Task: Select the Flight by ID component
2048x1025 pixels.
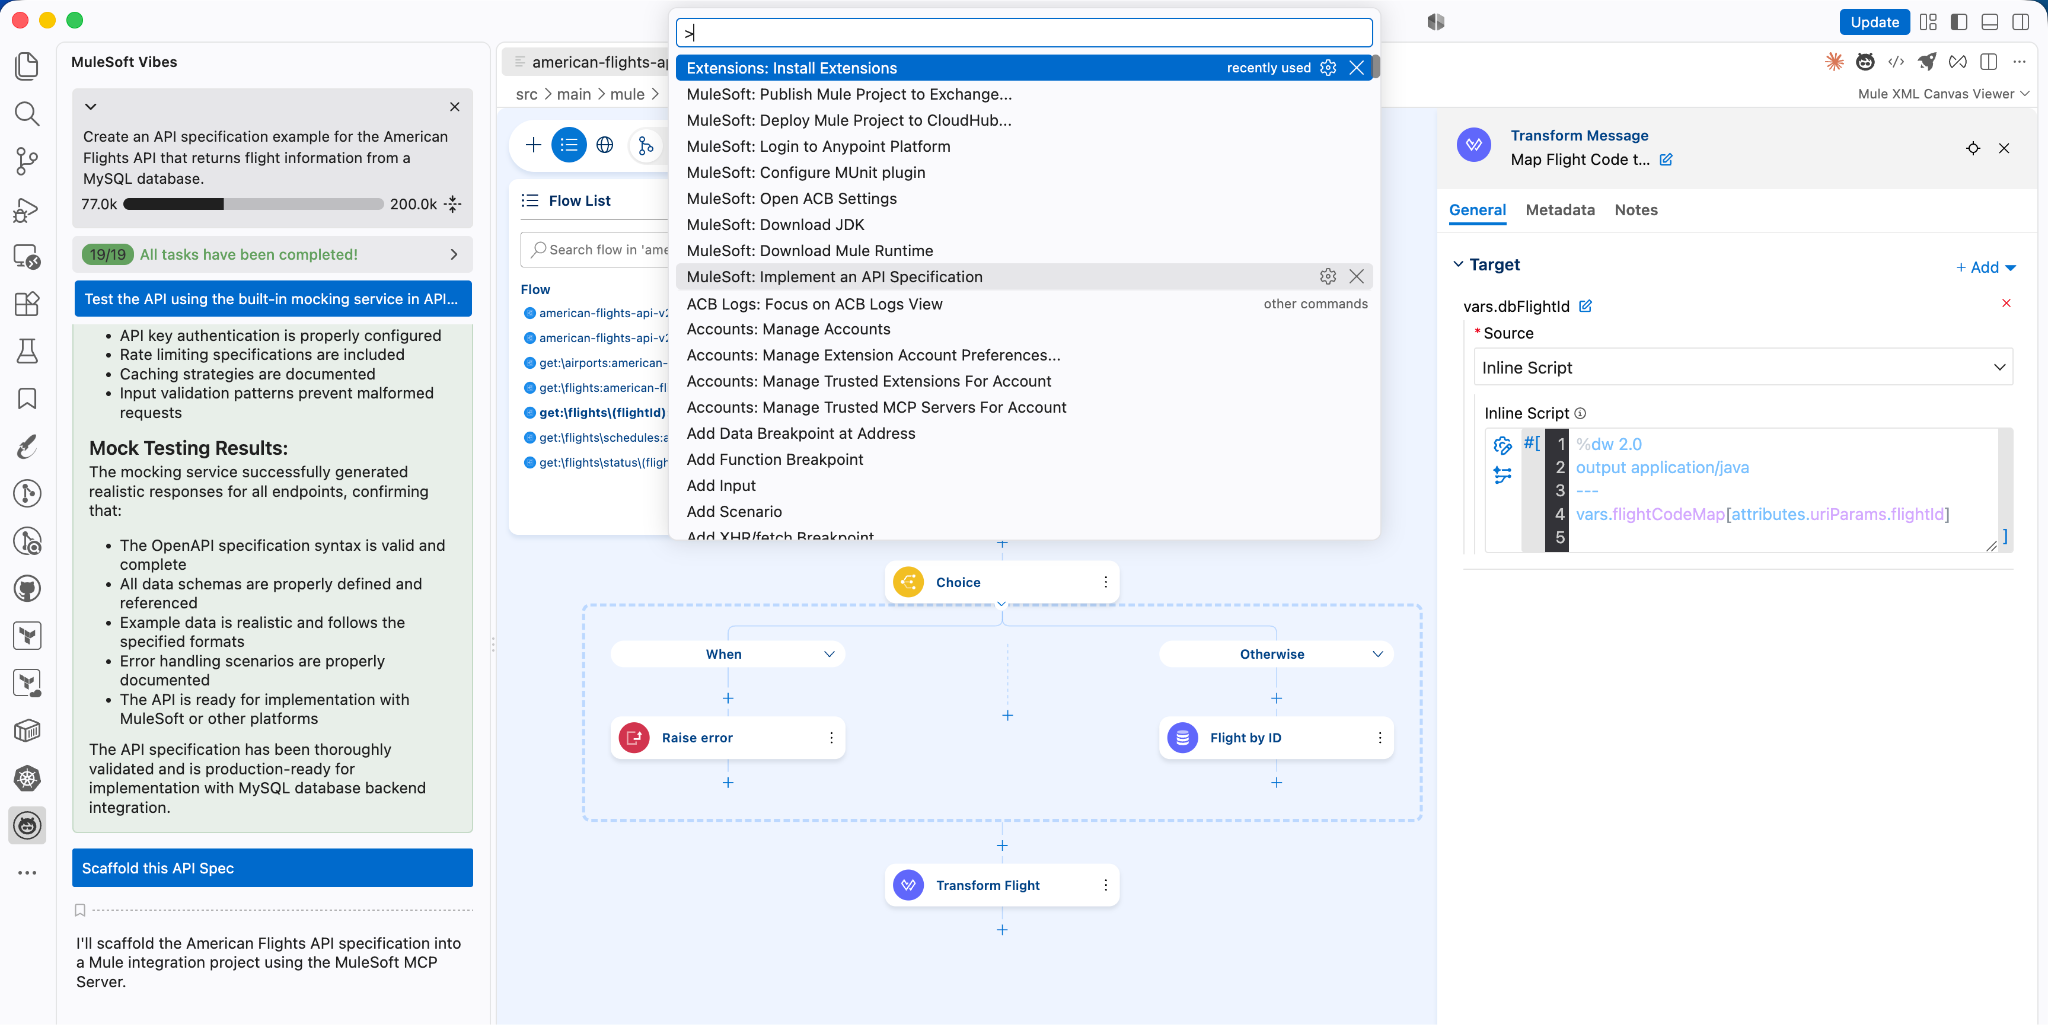Action: tap(1276, 738)
